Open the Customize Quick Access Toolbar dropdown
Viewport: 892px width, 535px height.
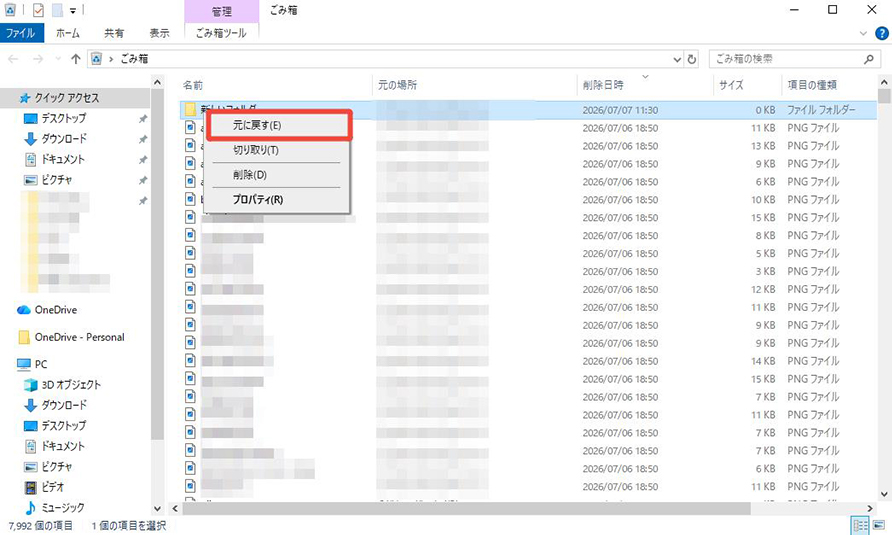(73, 10)
